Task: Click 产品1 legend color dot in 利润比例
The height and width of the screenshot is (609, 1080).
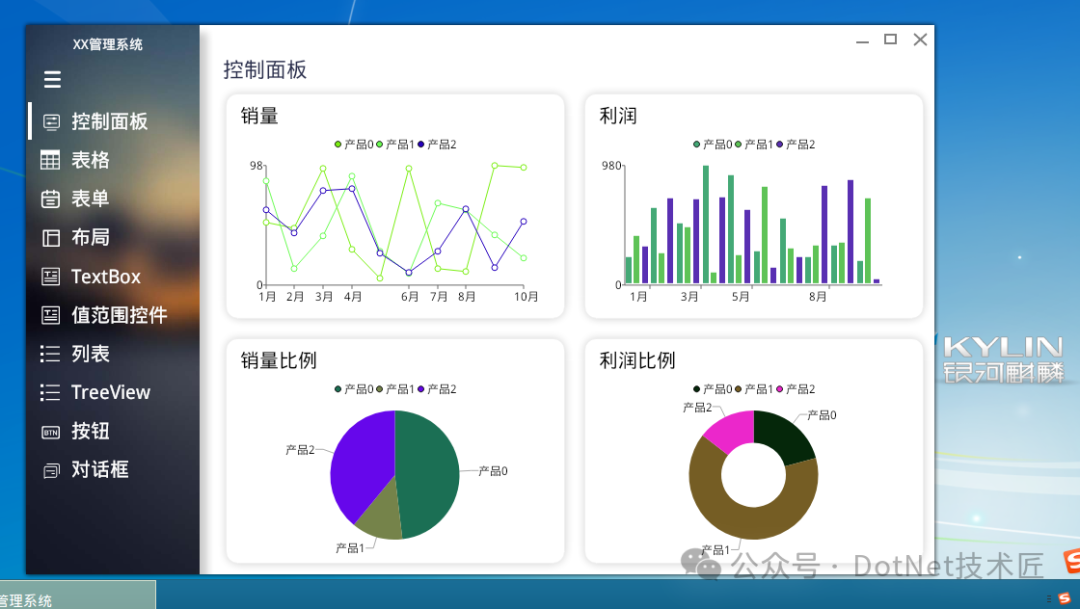Action: click(x=739, y=389)
